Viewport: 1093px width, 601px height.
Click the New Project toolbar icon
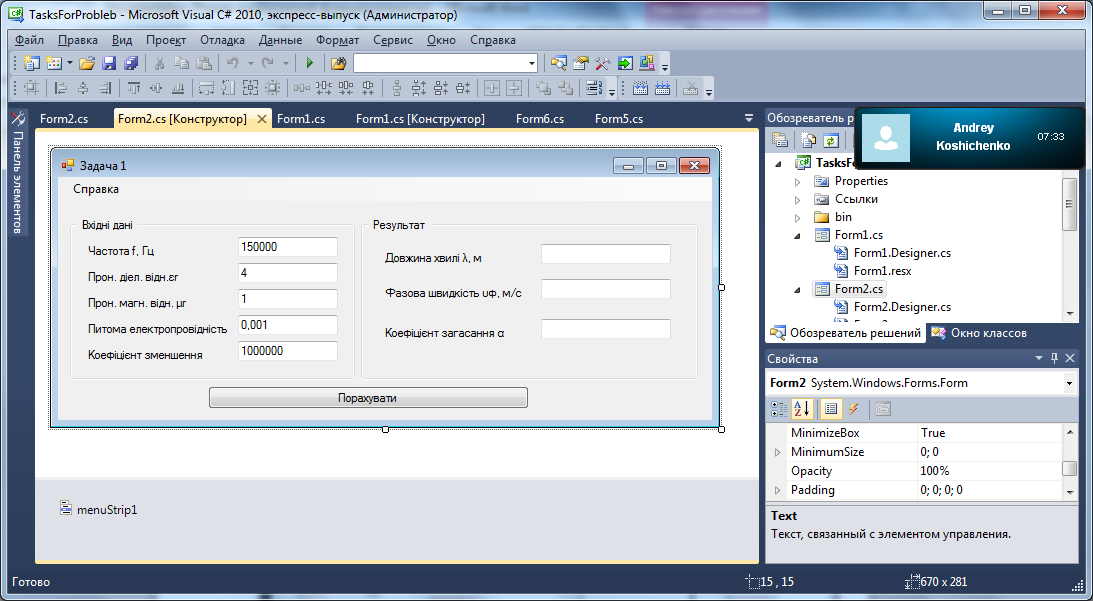click(31, 63)
